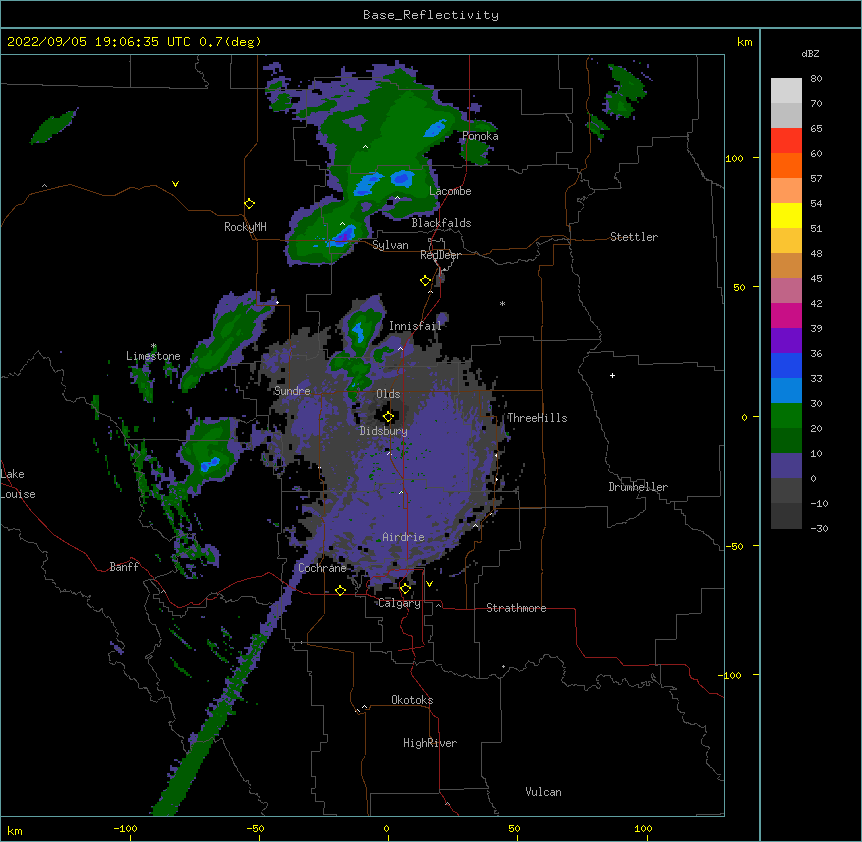Click the dBZ legend heading
This screenshot has width=862, height=842.
[810, 53]
